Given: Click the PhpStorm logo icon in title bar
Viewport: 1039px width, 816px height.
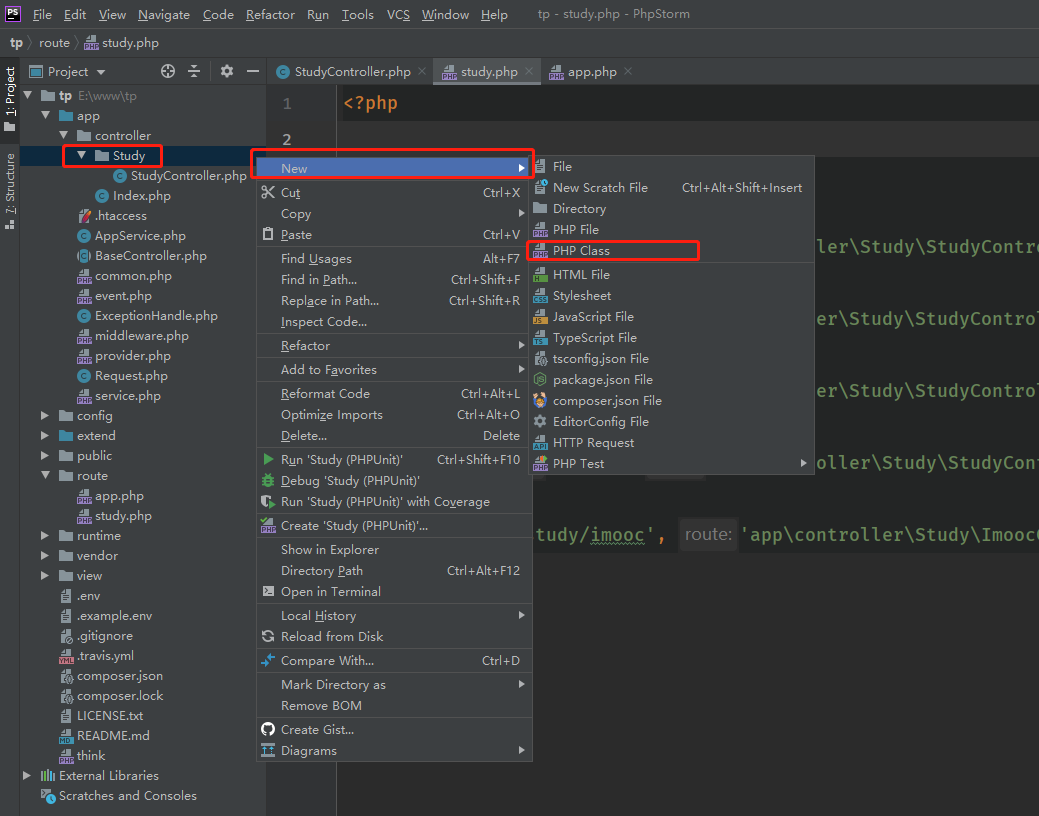Looking at the screenshot, I should pyautogui.click(x=13, y=13).
